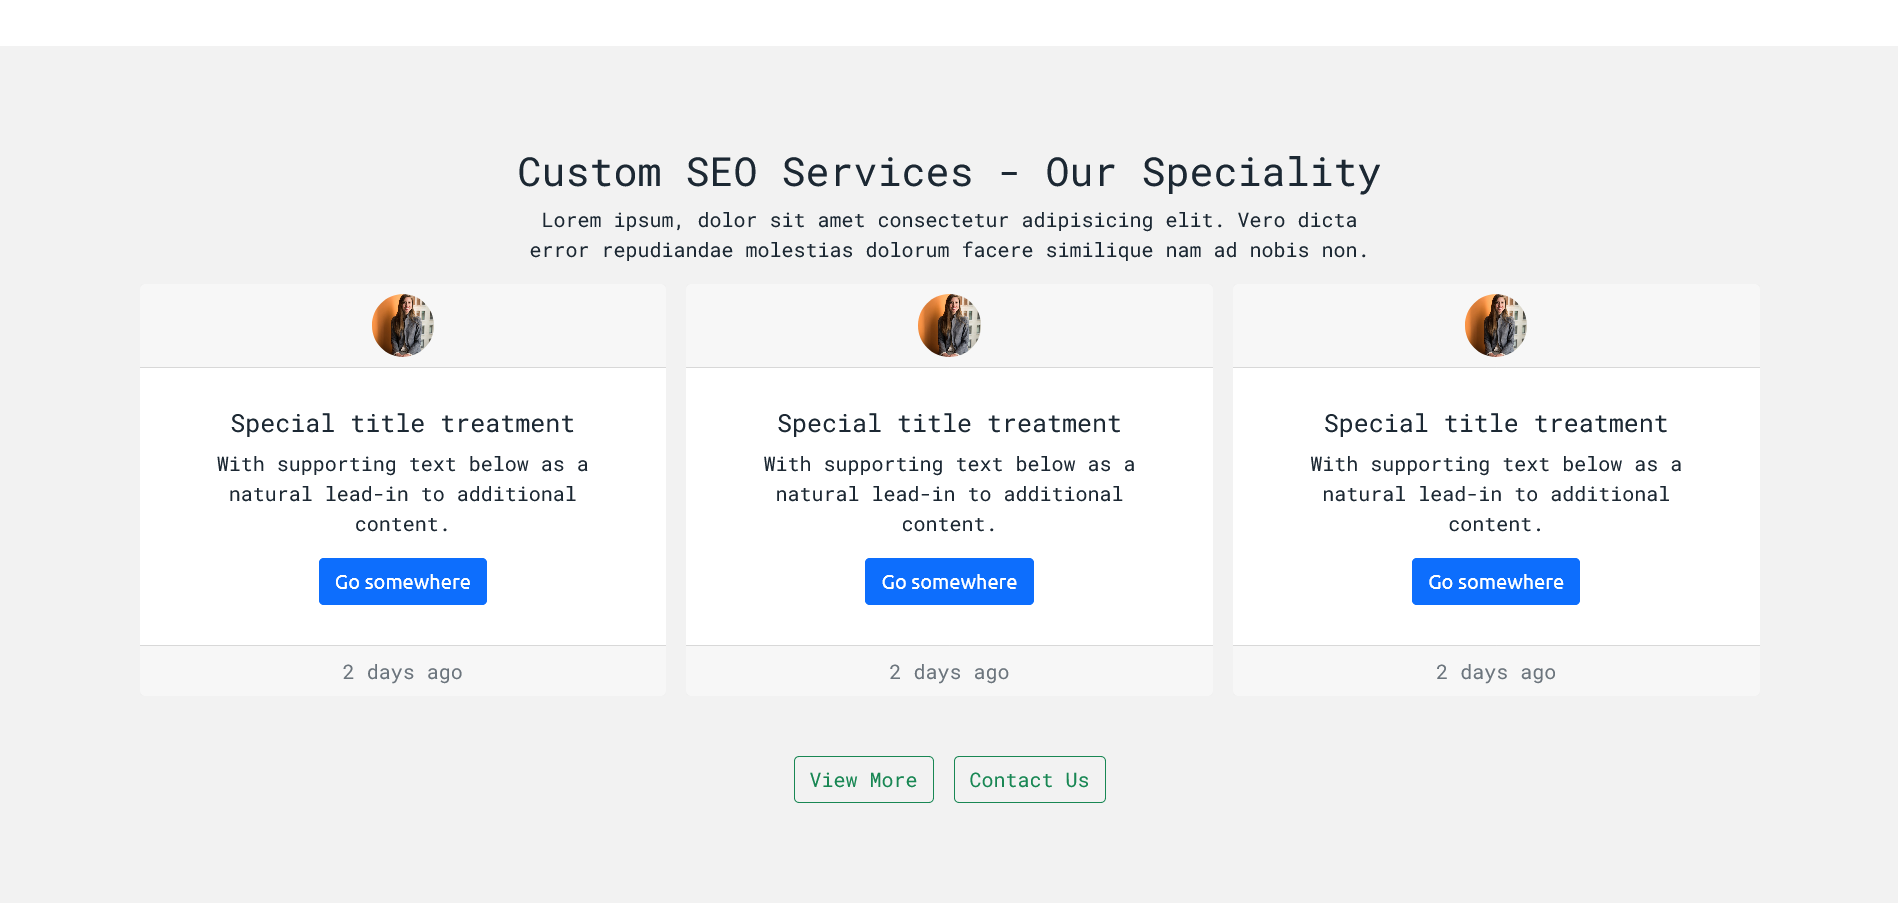This screenshot has width=1898, height=923.
Task: Click the Lorem ipsum subtitle paragraph
Action: click(949, 235)
